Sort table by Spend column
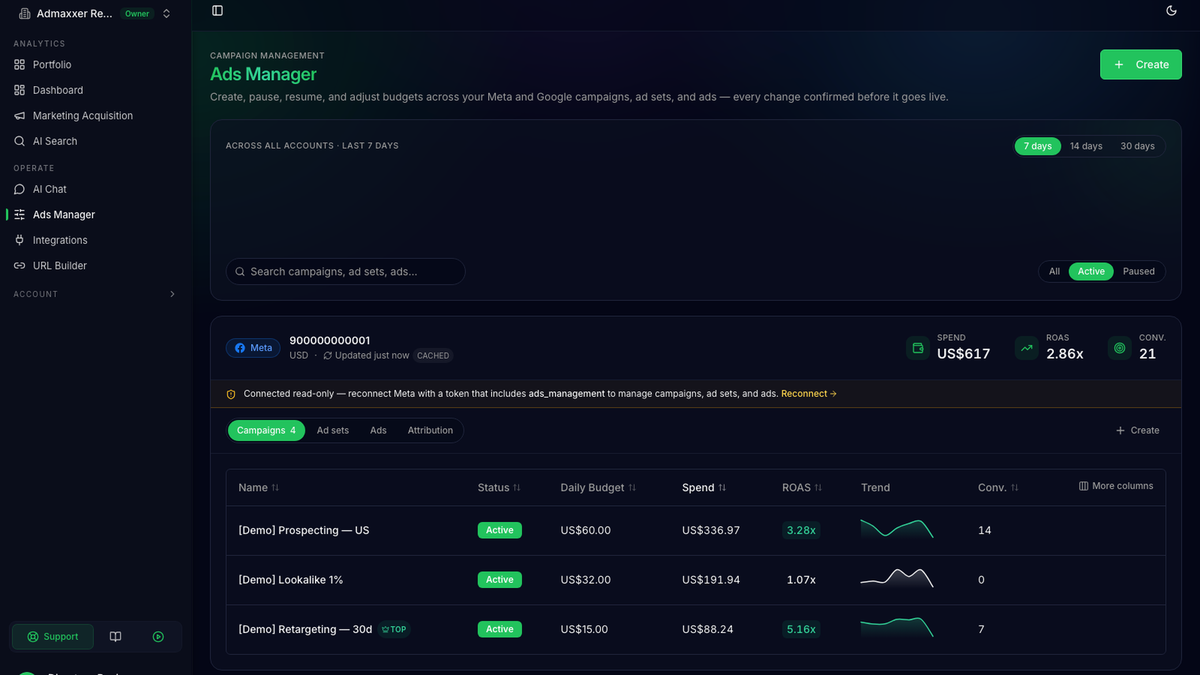 click(704, 488)
